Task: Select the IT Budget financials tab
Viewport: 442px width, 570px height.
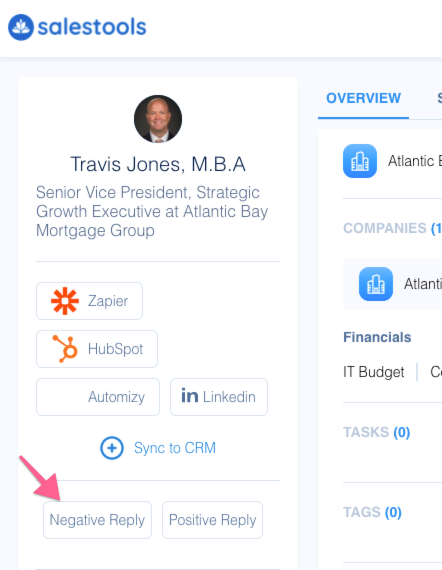Action: 374,372
